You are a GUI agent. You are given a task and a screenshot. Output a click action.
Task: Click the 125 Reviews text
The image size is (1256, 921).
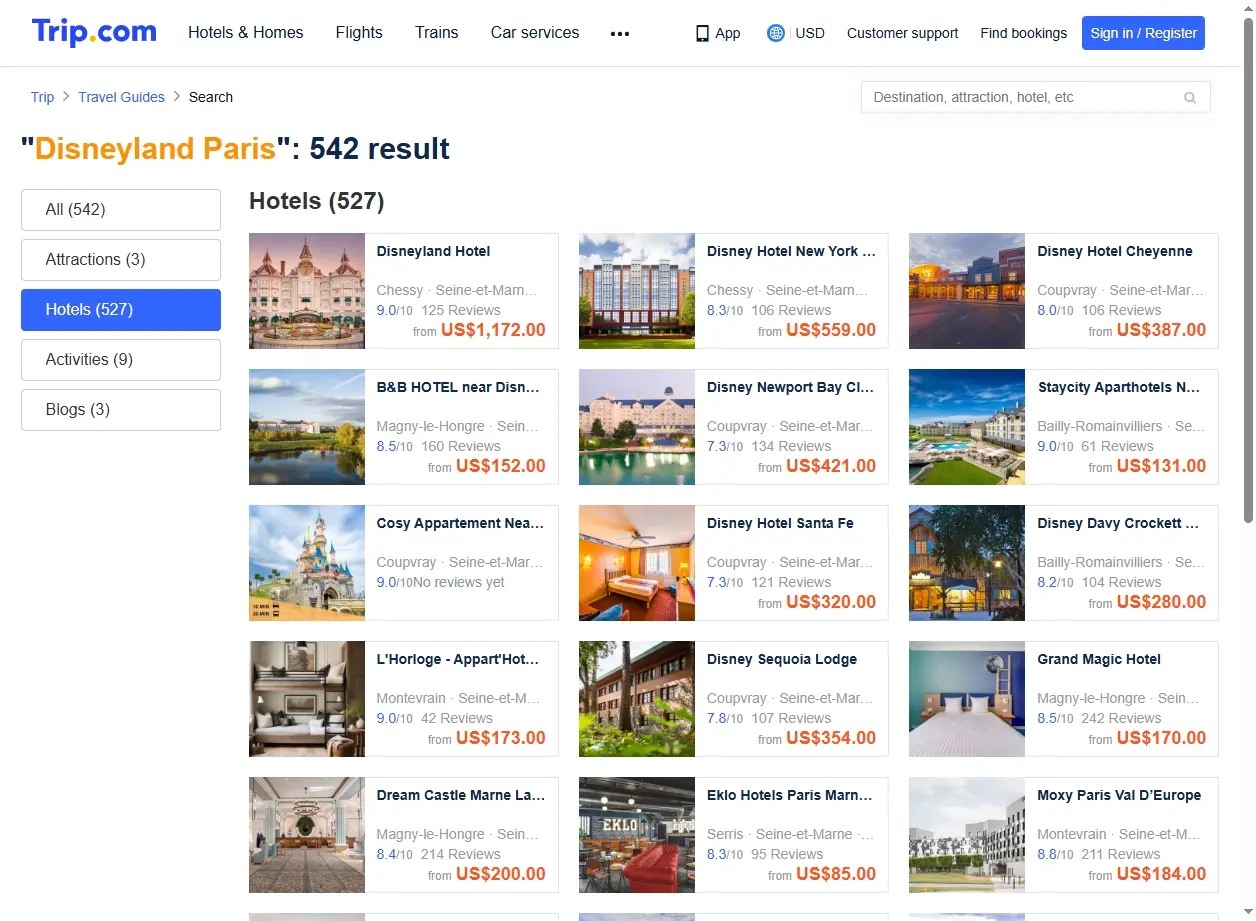(461, 310)
